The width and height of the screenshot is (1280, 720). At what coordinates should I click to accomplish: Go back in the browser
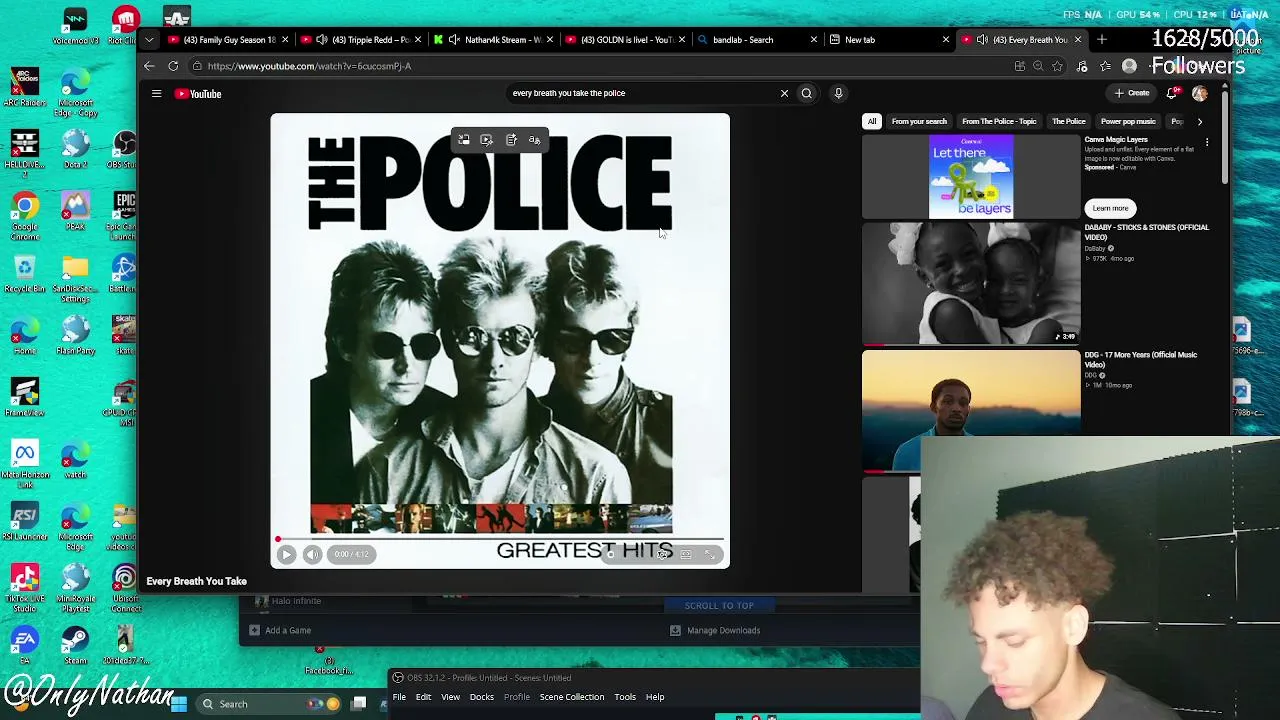(x=149, y=66)
